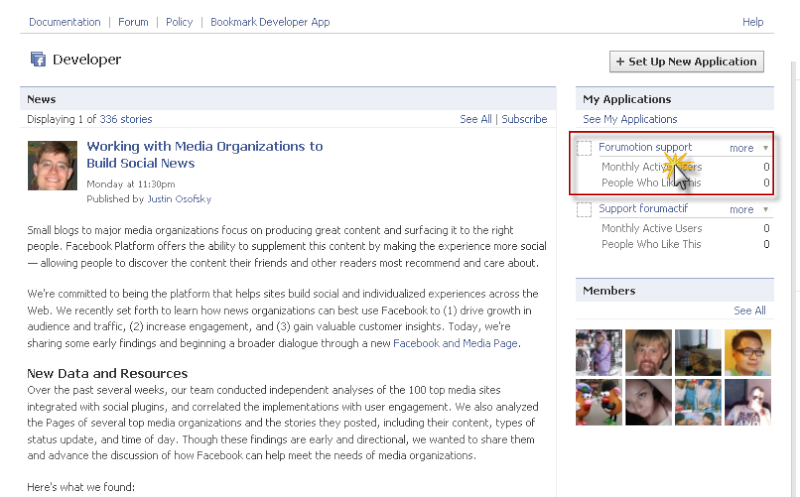Screen dimensions: 800x497
Task: Click See All in the News header
Action: (476, 119)
